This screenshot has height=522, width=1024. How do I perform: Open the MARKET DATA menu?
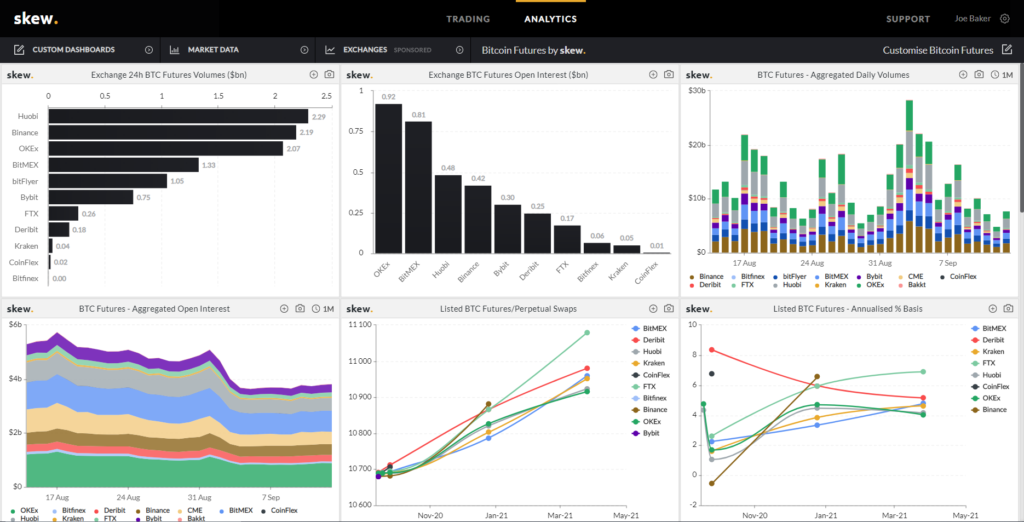pos(213,50)
